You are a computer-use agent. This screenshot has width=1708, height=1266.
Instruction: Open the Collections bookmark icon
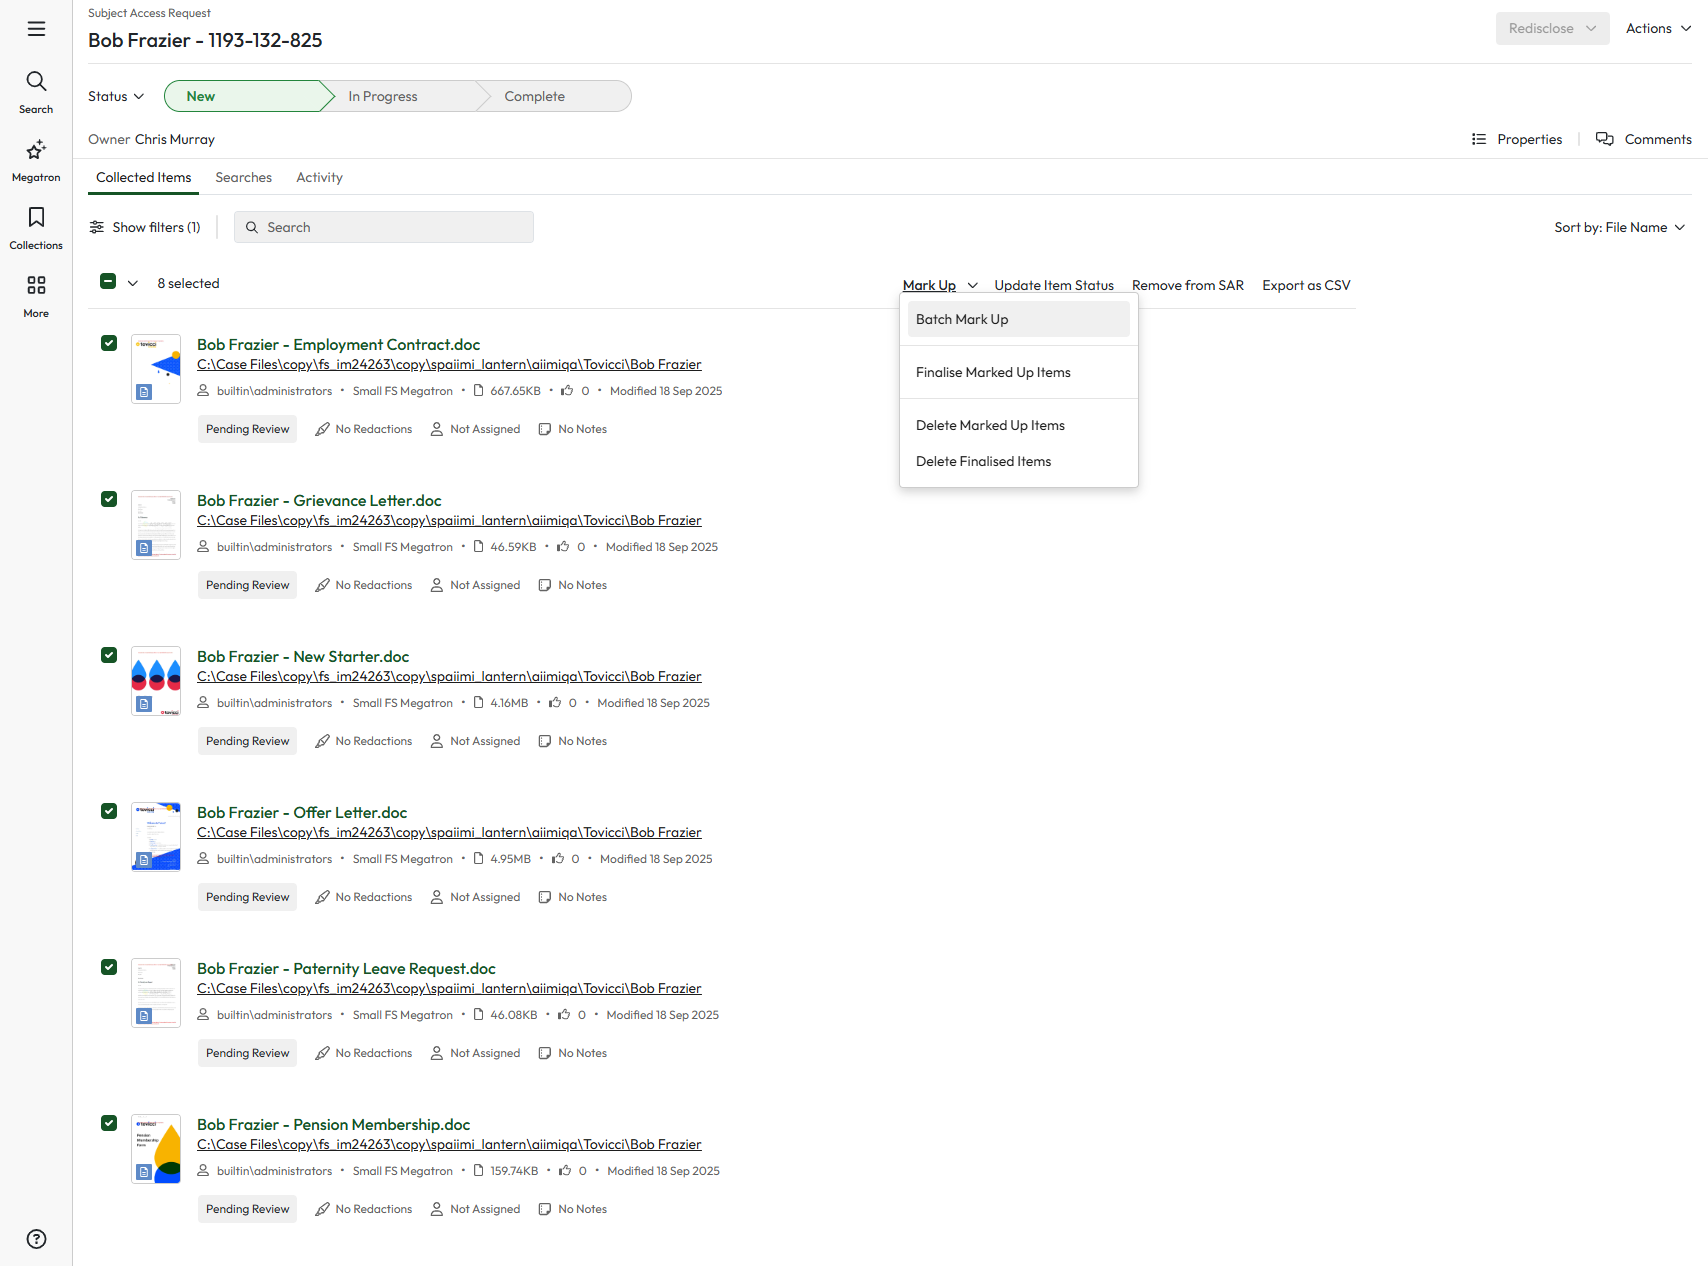tap(36, 218)
